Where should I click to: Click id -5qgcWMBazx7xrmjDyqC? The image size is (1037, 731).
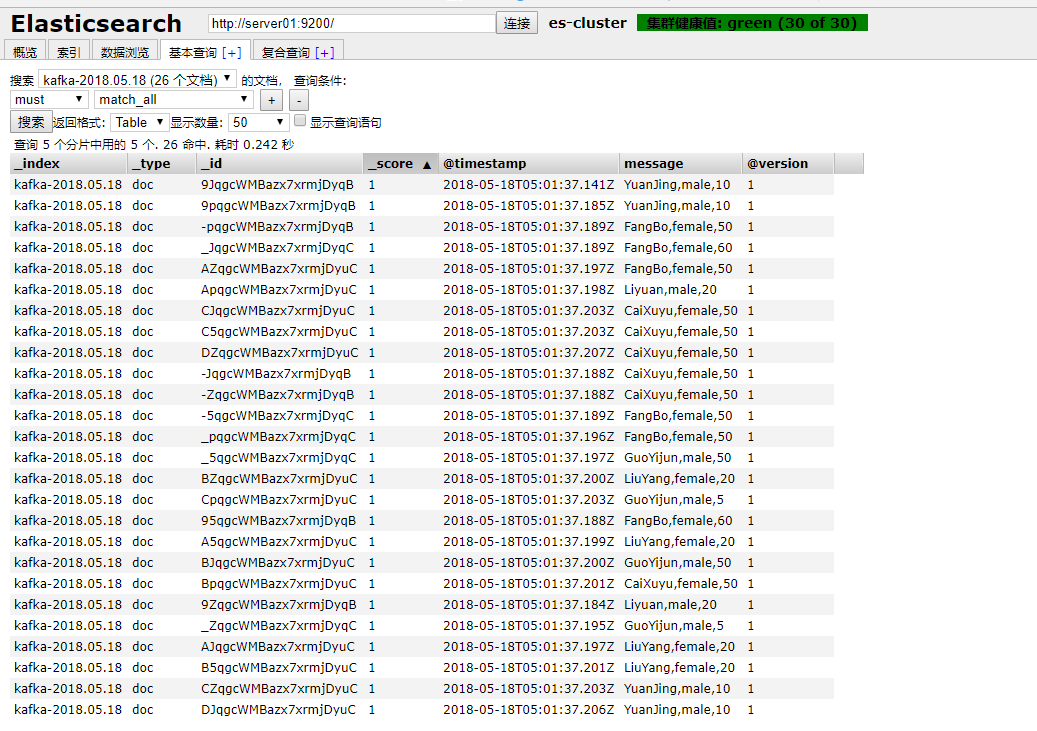tap(277, 416)
